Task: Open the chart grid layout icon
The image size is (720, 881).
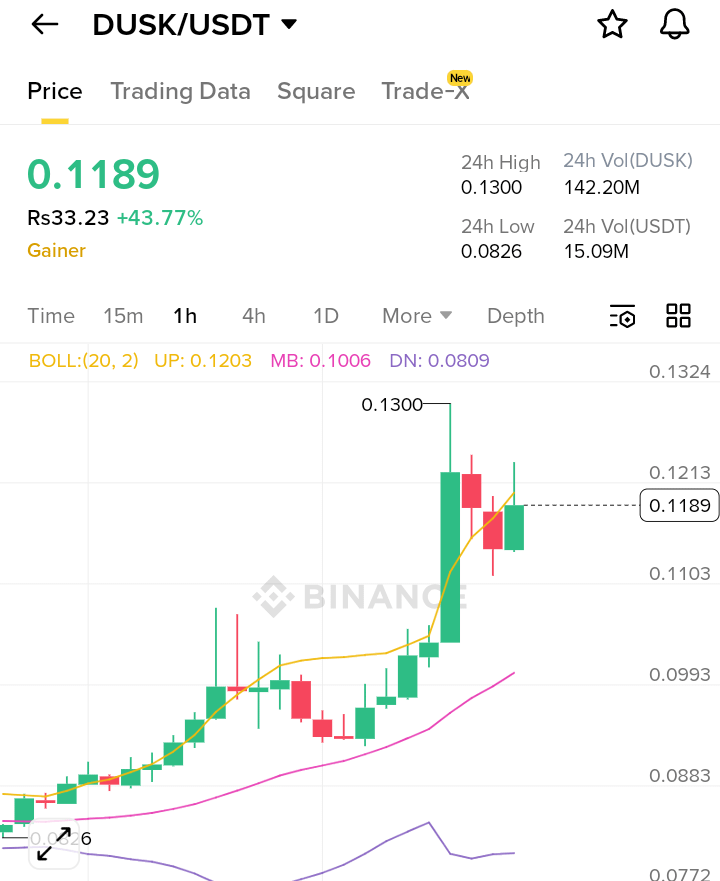Action: tap(678, 316)
